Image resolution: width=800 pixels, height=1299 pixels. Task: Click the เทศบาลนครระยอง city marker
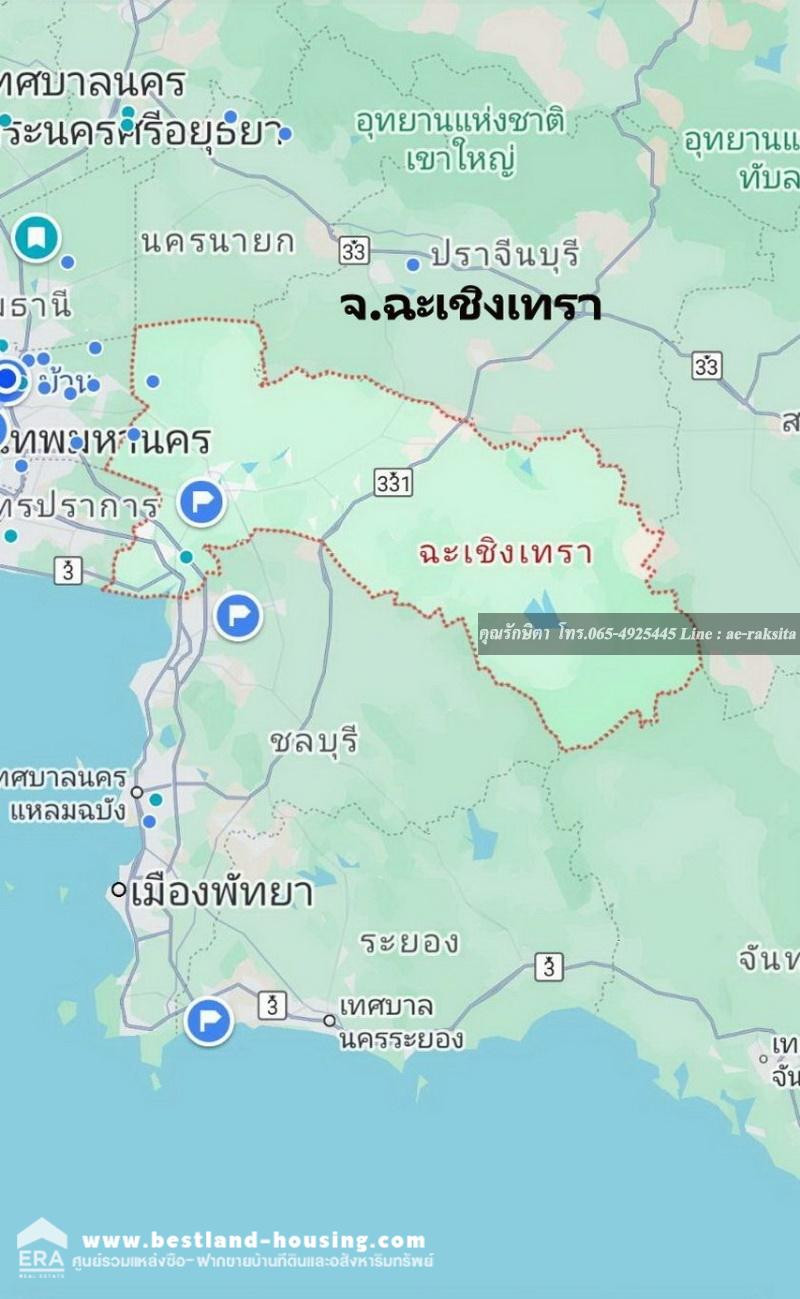click(x=329, y=1021)
